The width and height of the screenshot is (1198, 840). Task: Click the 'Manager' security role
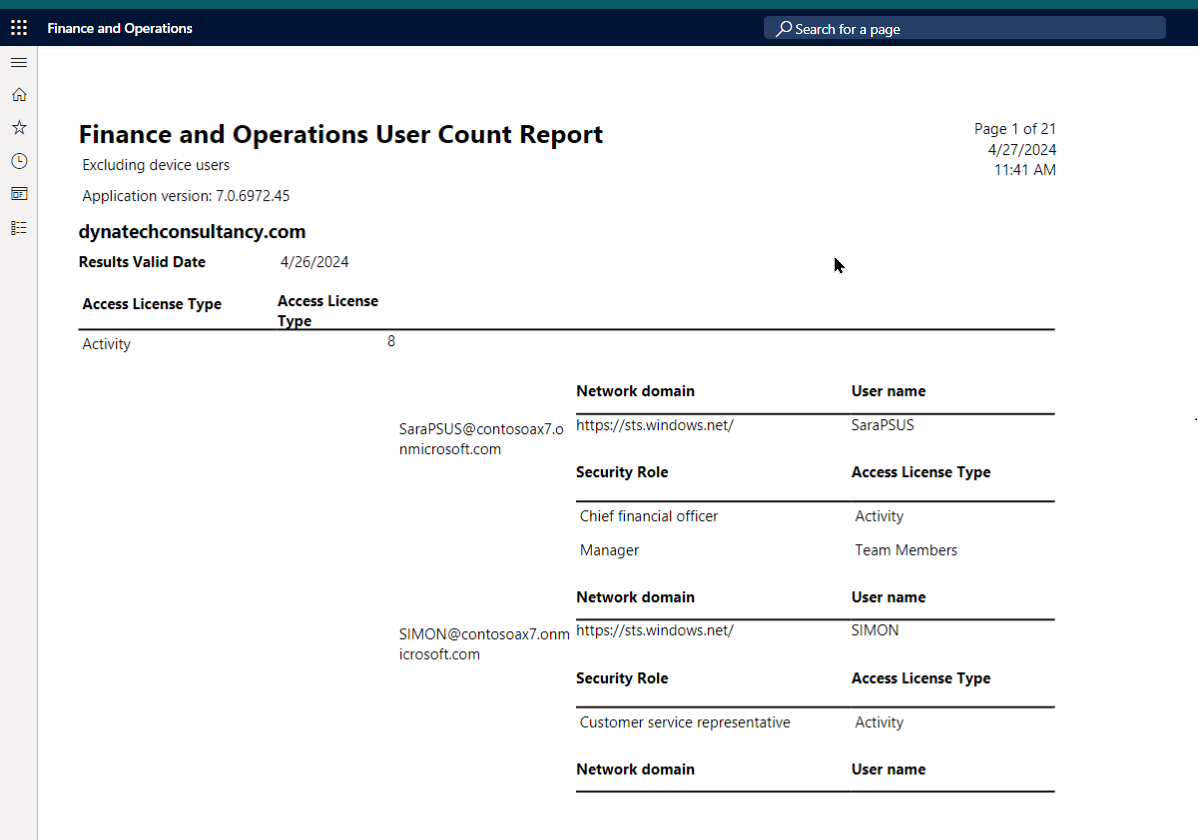point(609,550)
